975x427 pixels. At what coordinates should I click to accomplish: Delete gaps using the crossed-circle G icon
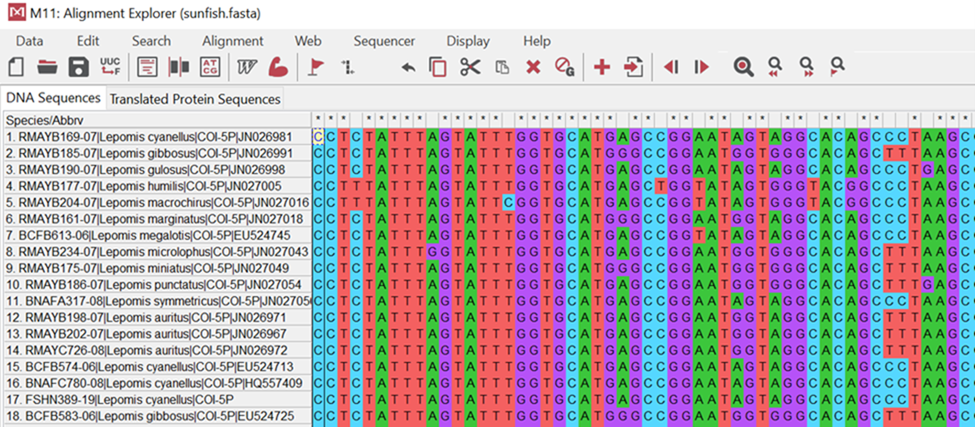click(x=565, y=67)
